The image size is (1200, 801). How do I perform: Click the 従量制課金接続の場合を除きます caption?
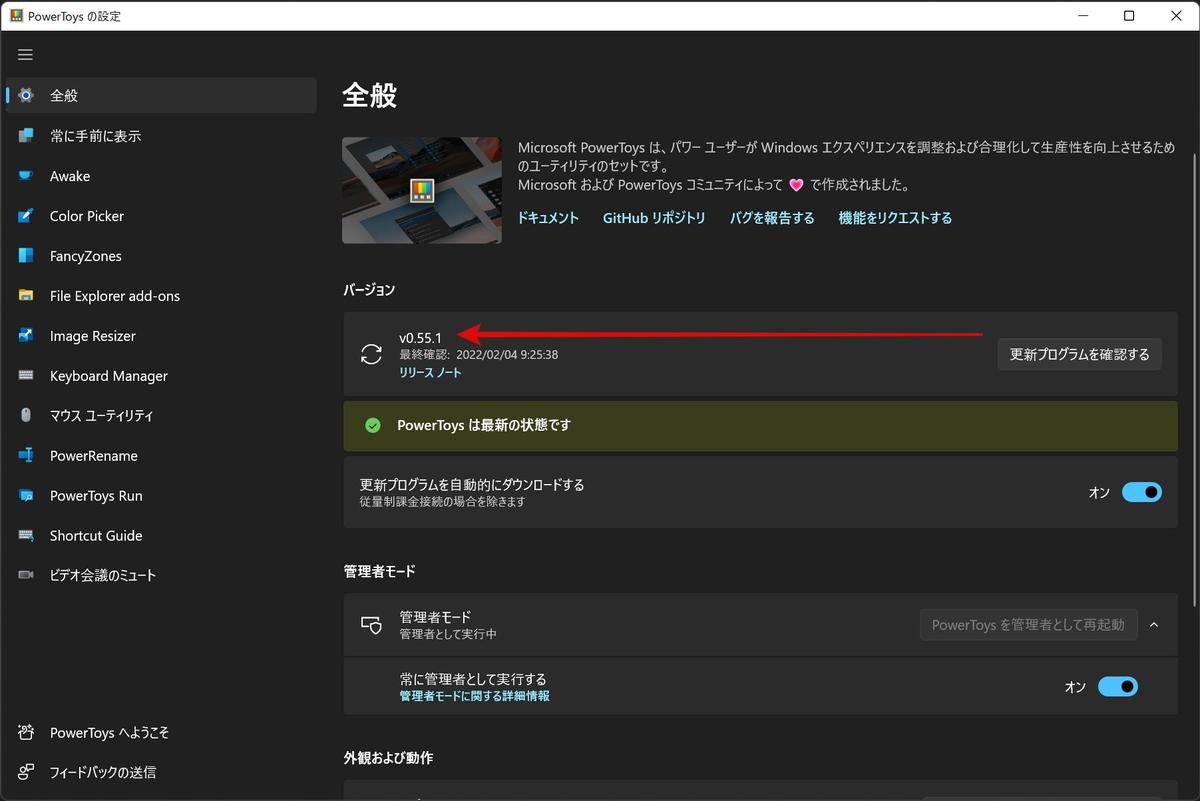click(x=443, y=501)
